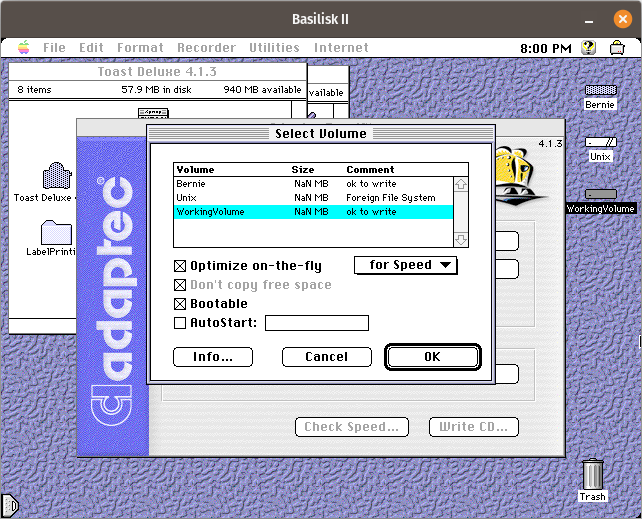Click the Toast Deluxe 4.1.3 window title
642x519 pixels.
pos(157,72)
